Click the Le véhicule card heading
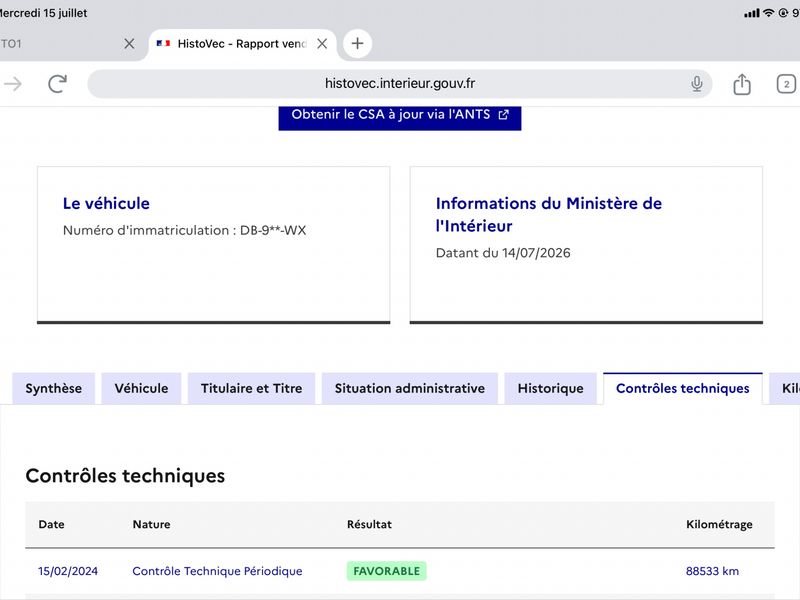The height and width of the screenshot is (600, 800). point(106,203)
